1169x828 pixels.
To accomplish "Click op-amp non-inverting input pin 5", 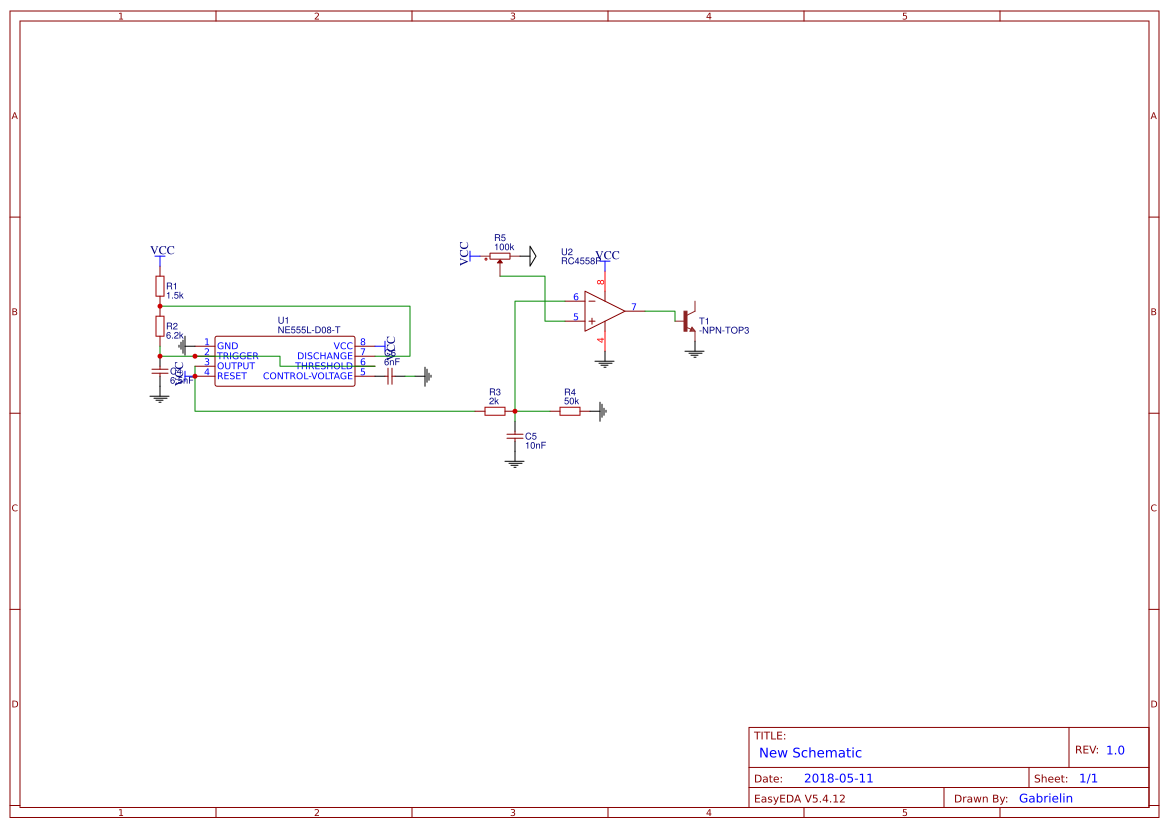I will [576, 317].
